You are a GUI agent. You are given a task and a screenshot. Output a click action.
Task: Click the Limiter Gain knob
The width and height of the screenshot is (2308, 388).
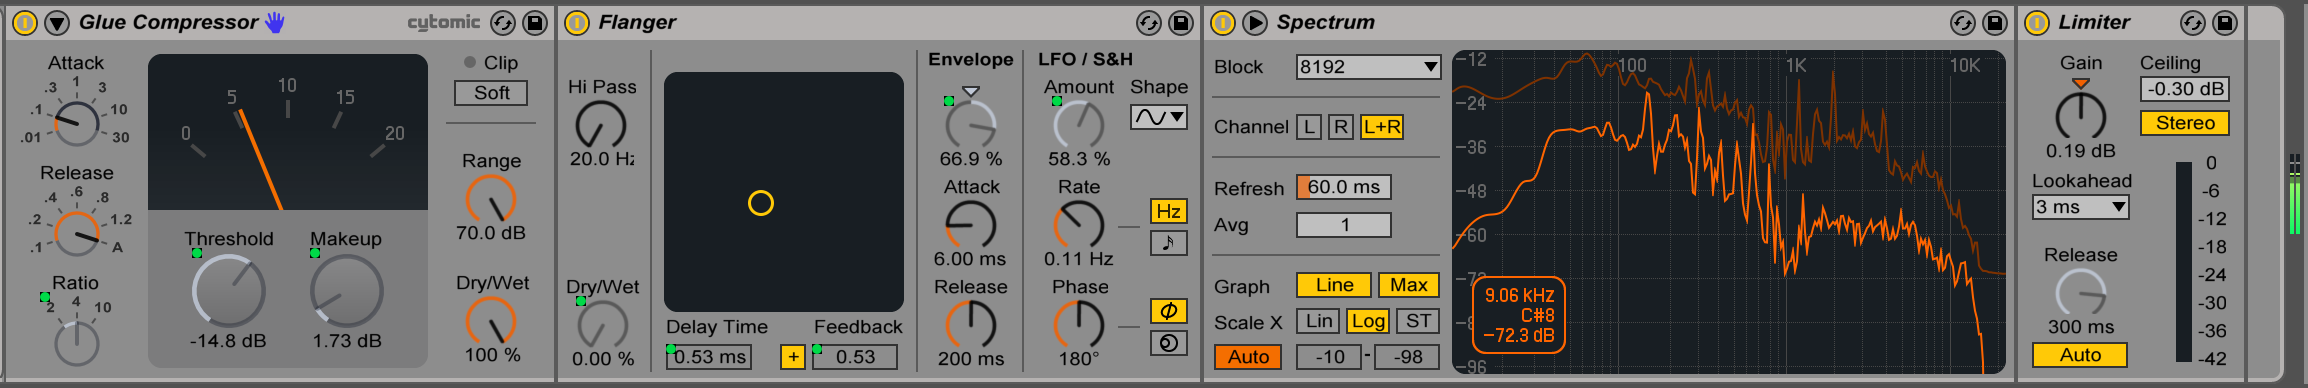2080,117
